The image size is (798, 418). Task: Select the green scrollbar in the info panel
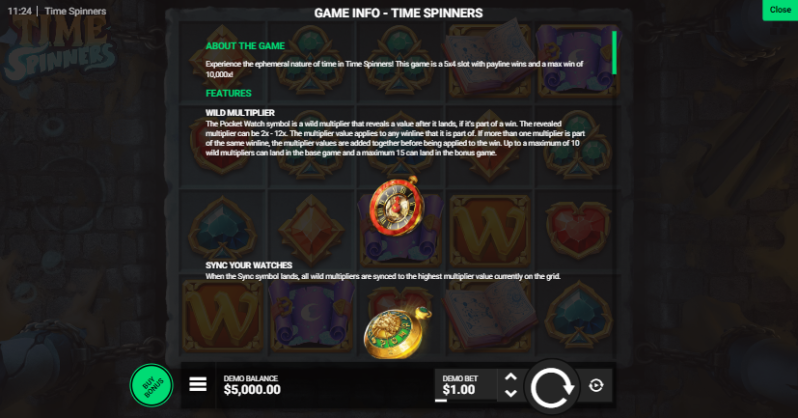[614, 52]
